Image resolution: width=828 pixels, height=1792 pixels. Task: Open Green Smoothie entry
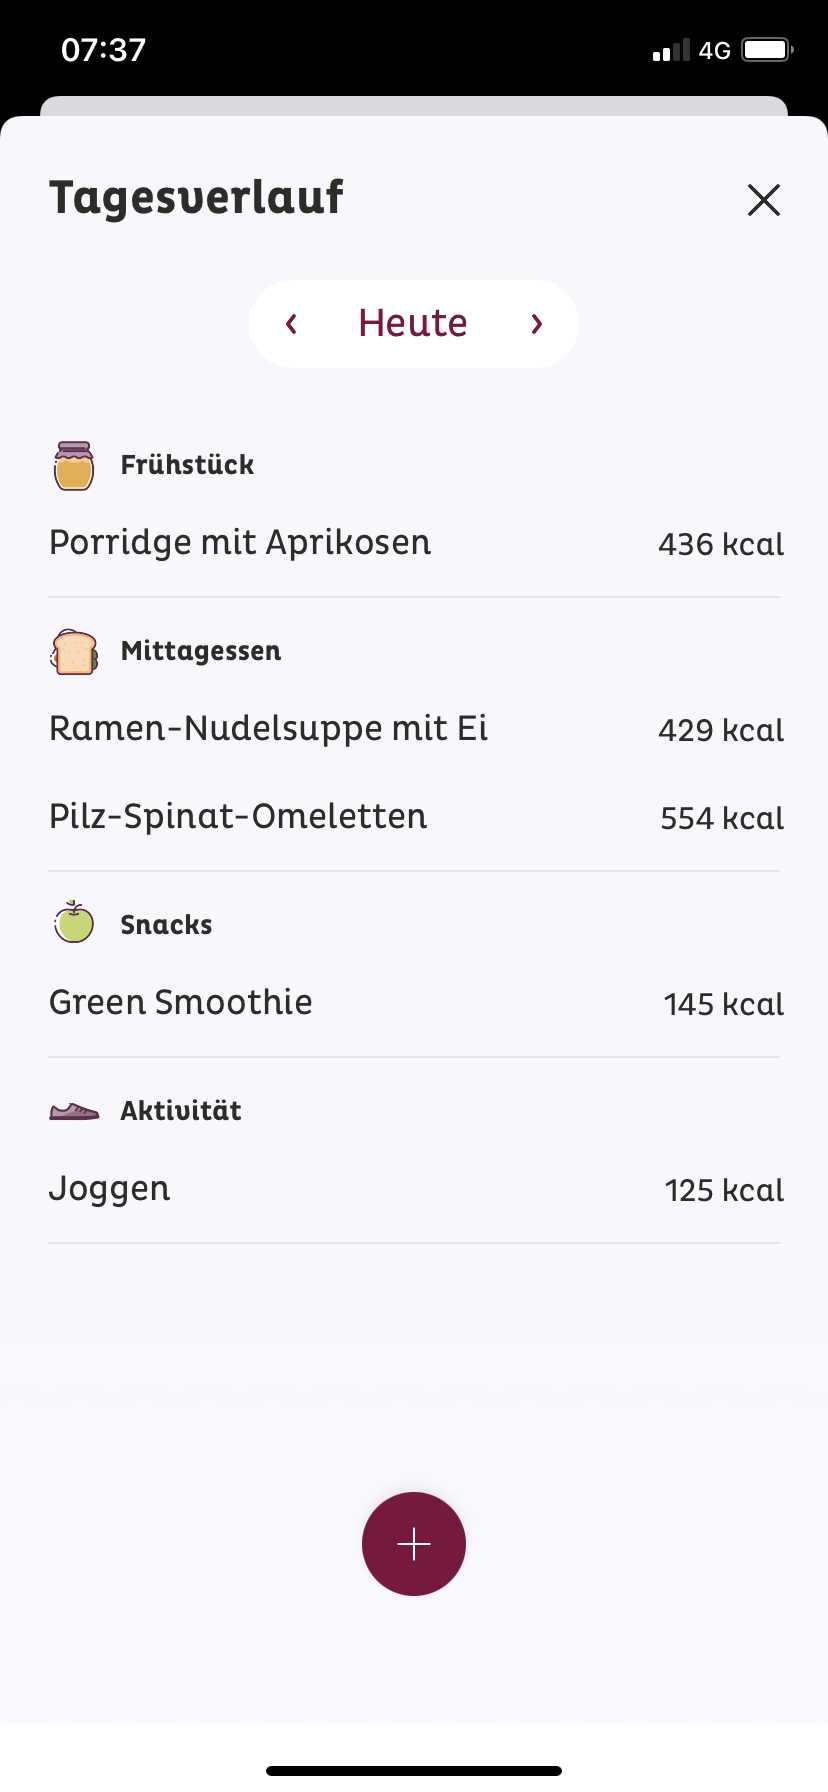tap(414, 1003)
